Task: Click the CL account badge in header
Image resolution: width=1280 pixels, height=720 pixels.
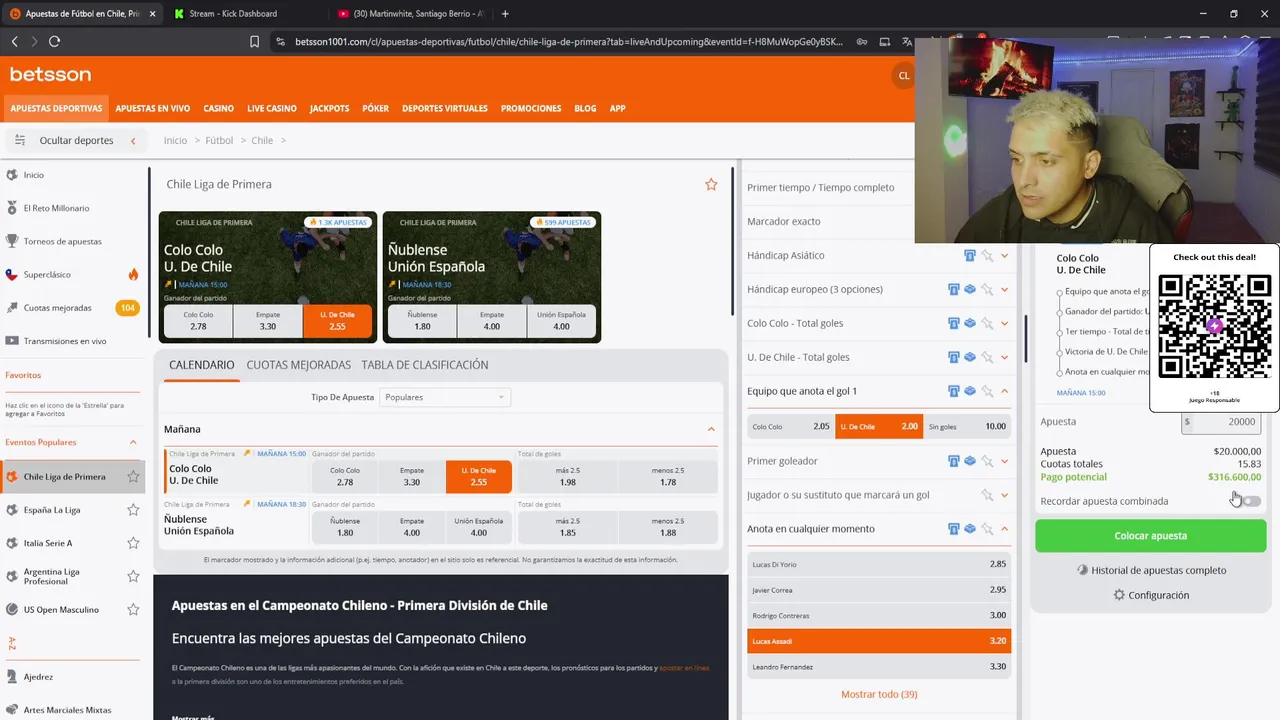Action: point(903,76)
